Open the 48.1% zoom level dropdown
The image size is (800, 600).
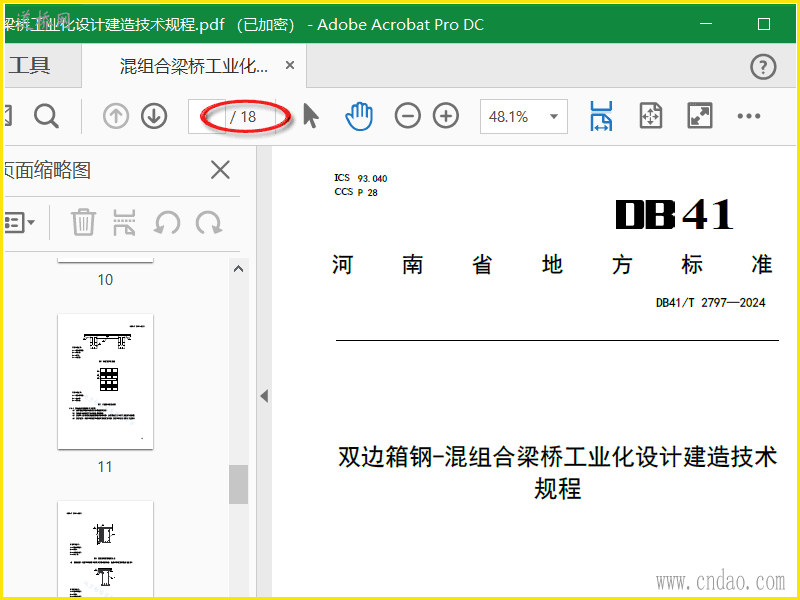554,117
